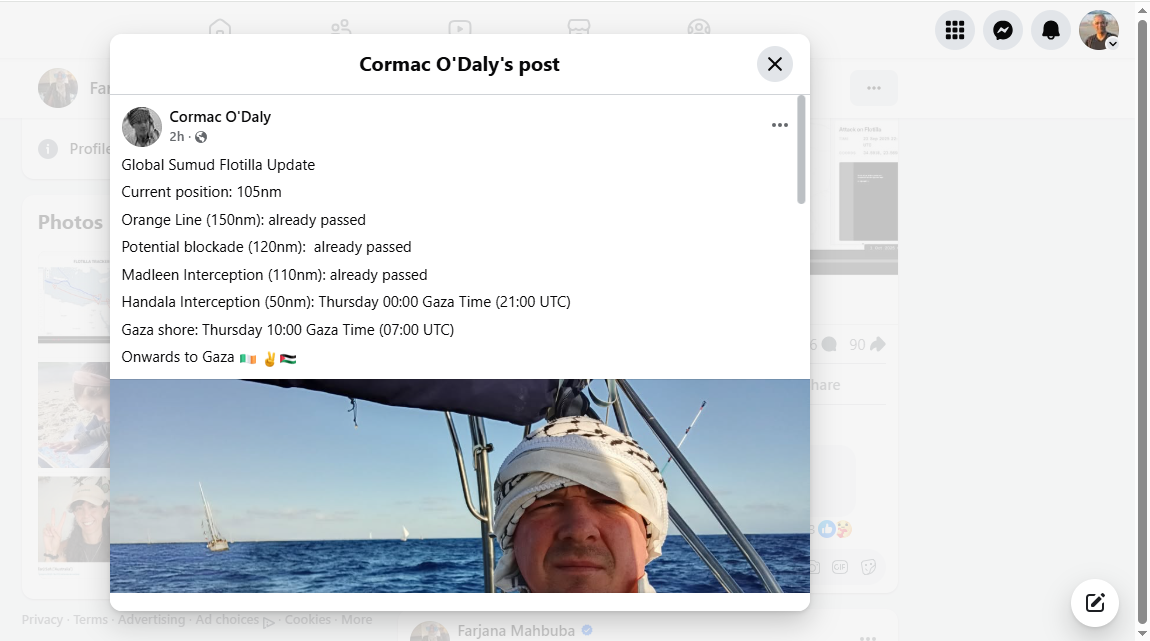Open Marketplace from the top navigation
This screenshot has width=1150, height=641.
[579, 29]
